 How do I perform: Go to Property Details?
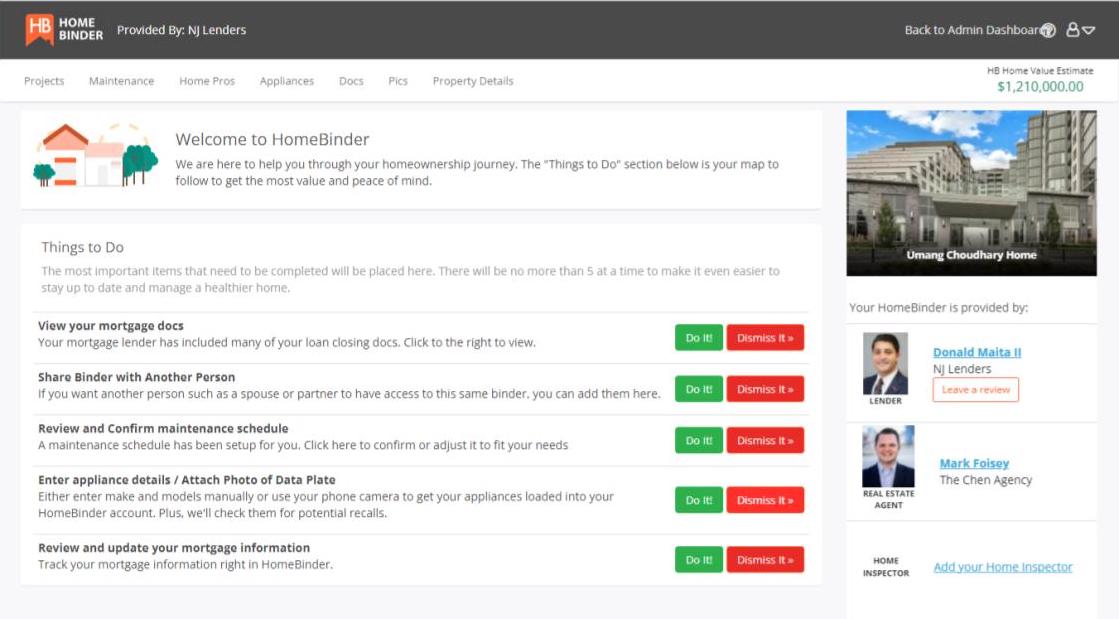point(472,80)
